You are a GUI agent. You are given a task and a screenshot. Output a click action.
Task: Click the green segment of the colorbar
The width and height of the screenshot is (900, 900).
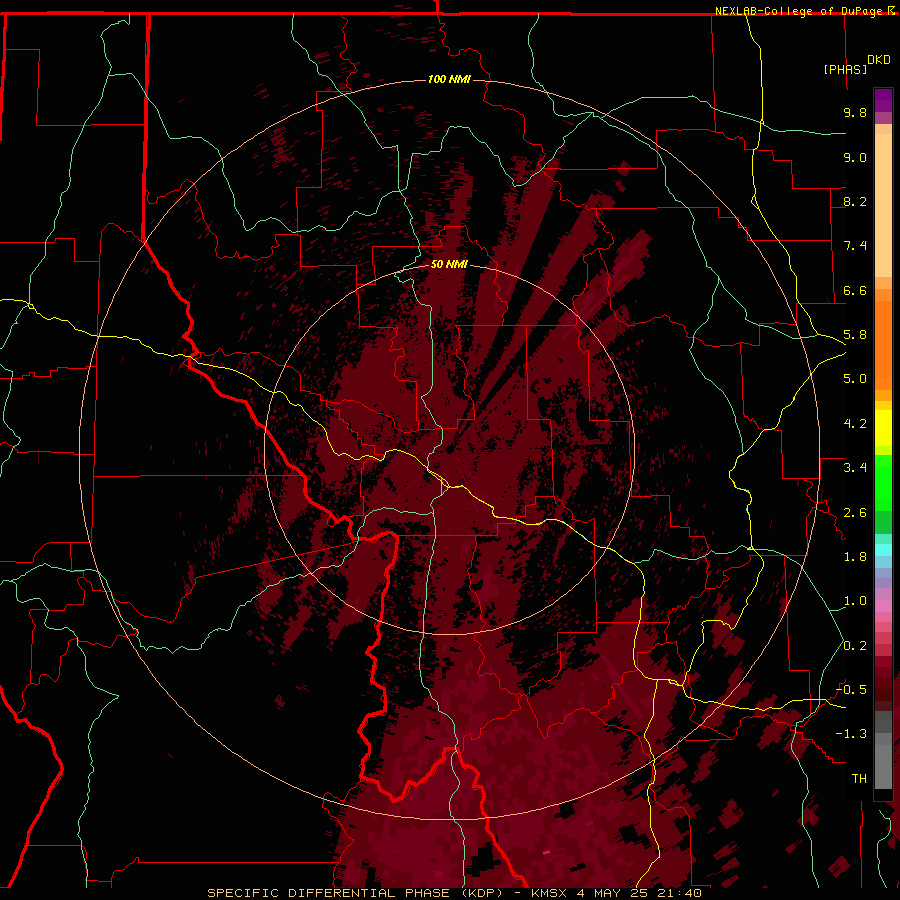[x=883, y=482]
